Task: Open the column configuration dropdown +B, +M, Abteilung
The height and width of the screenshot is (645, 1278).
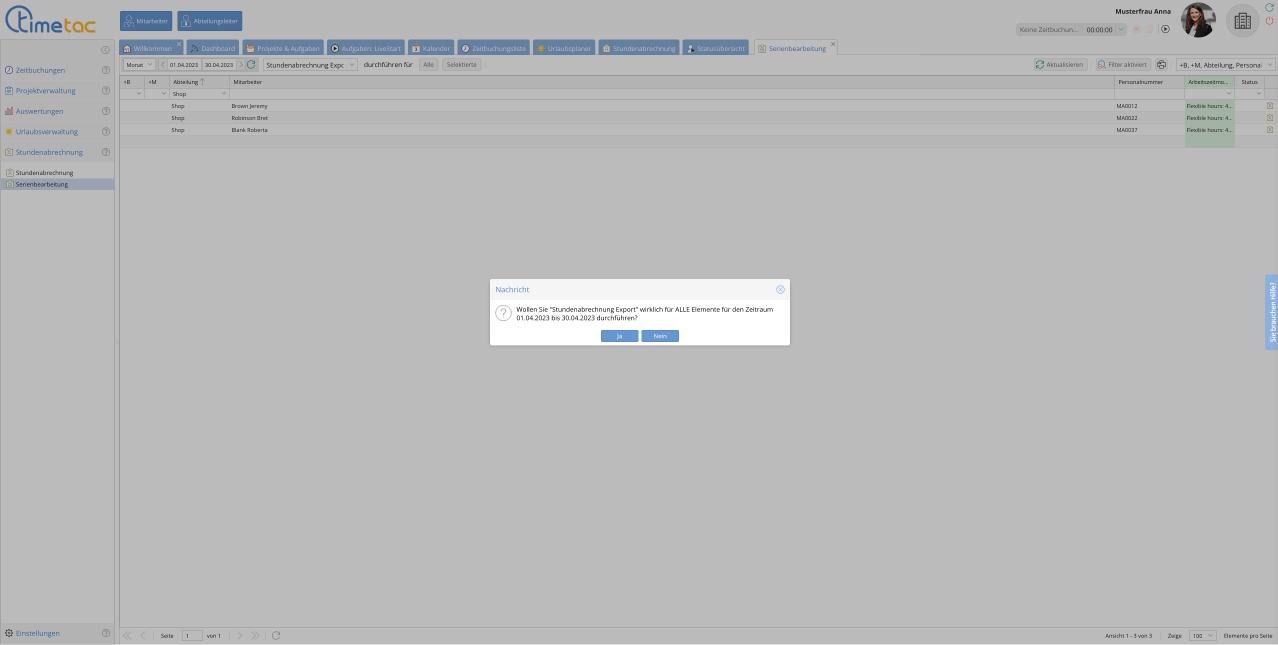Action: 1225,64
